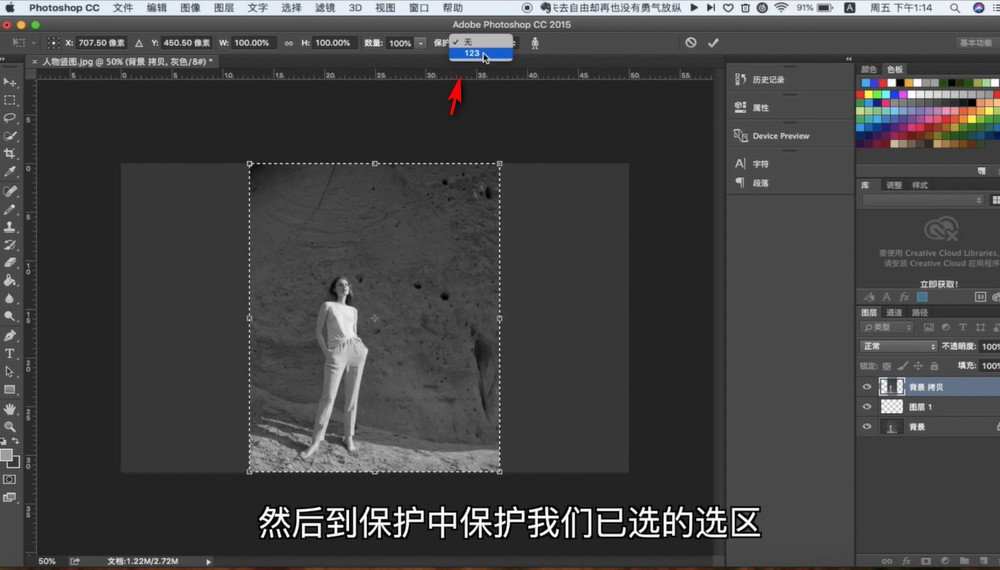Click the X position field
The image size is (1000, 570).
101,43
